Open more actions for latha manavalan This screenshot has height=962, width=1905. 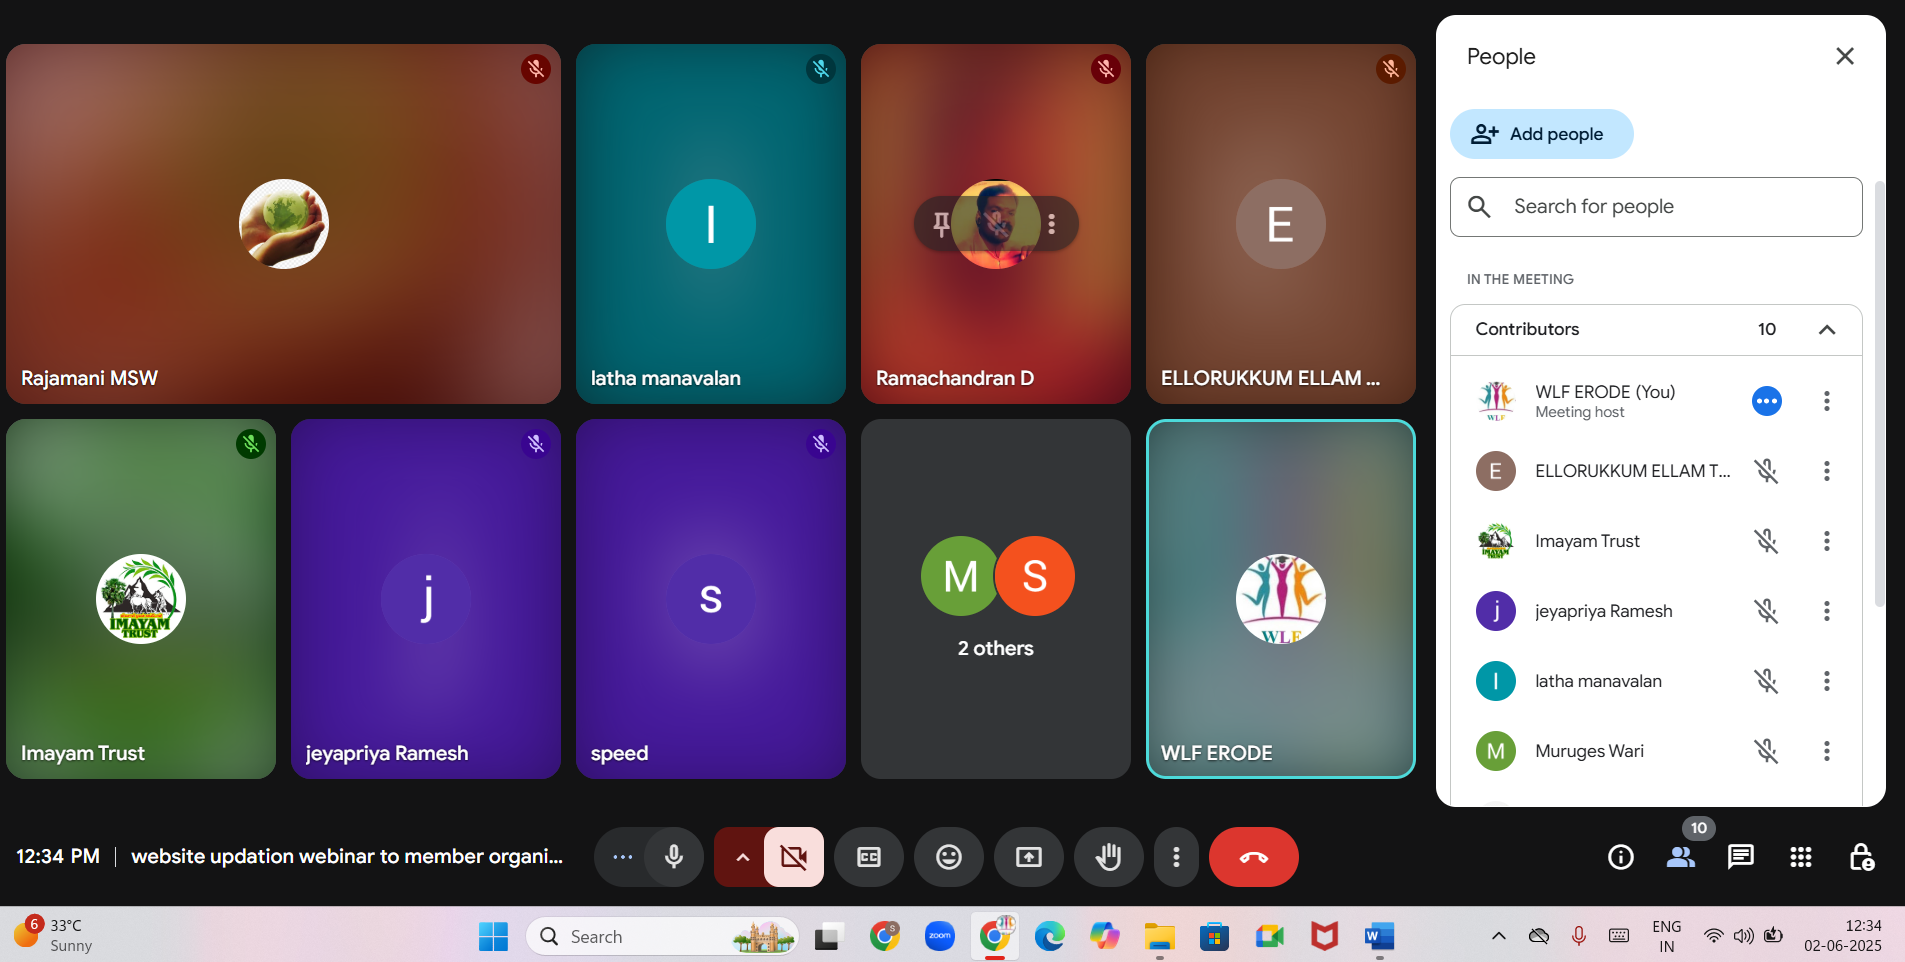click(1827, 681)
